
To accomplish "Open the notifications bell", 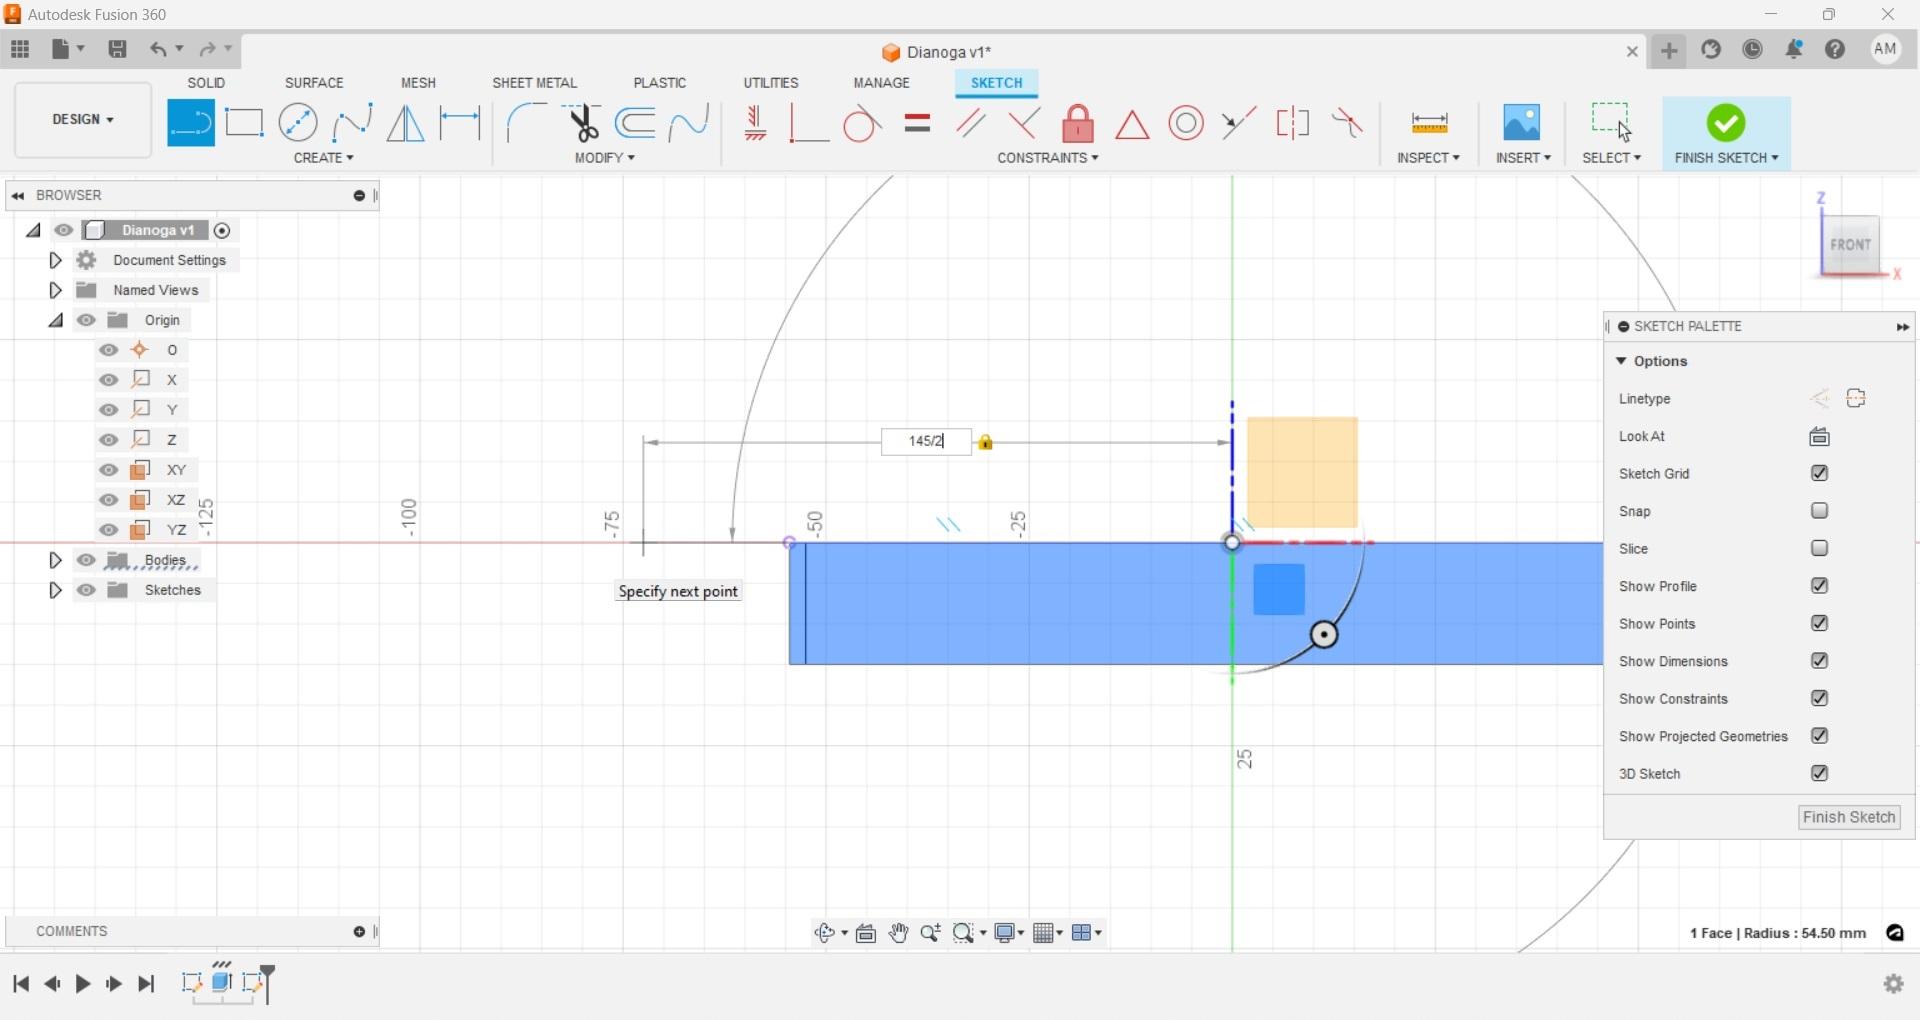I will pos(1794,49).
